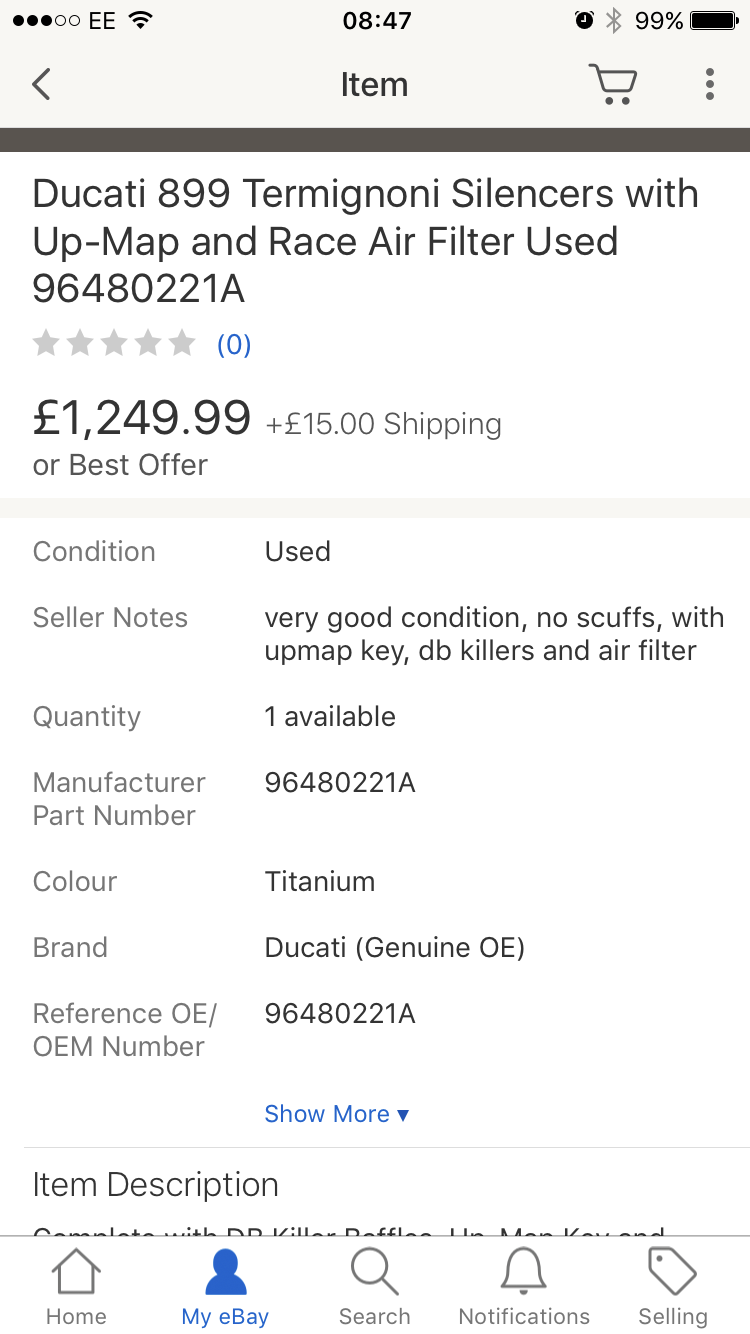Tap the Home house icon
Image resolution: width=750 pixels, height=1334 pixels.
76,1273
